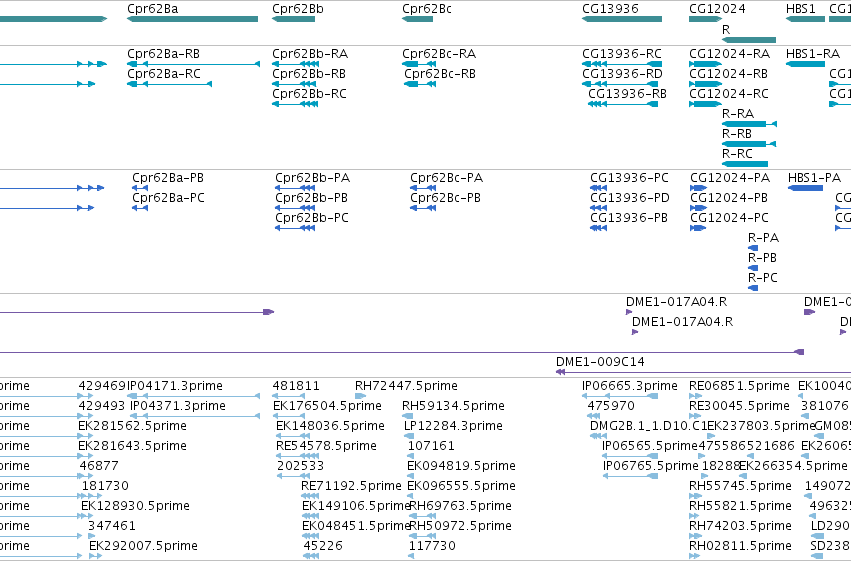Select protein Cpr62Bb-PB

295,208
